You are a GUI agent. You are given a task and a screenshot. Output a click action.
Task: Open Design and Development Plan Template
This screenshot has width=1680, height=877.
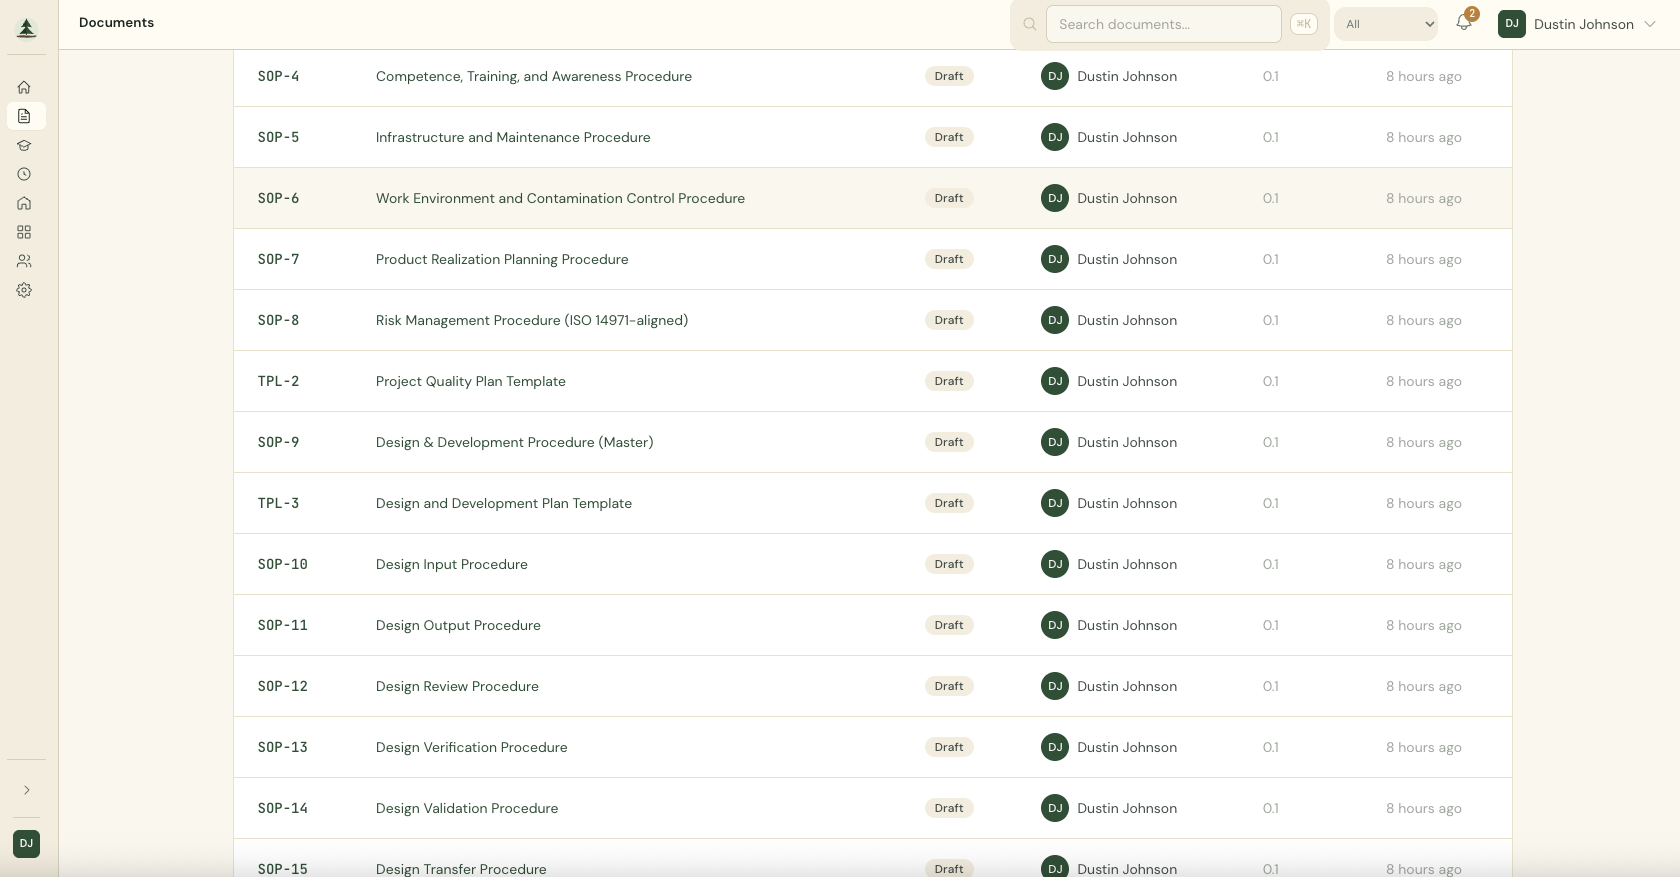(x=504, y=503)
